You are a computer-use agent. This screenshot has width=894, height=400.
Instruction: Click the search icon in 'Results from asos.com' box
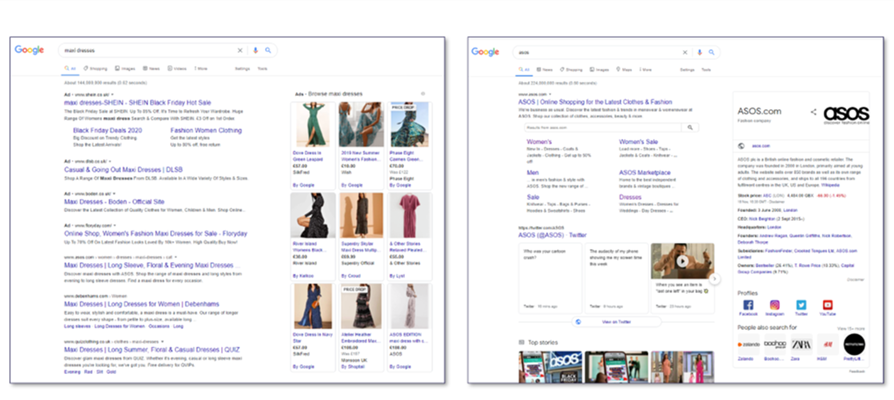coord(690,128)
